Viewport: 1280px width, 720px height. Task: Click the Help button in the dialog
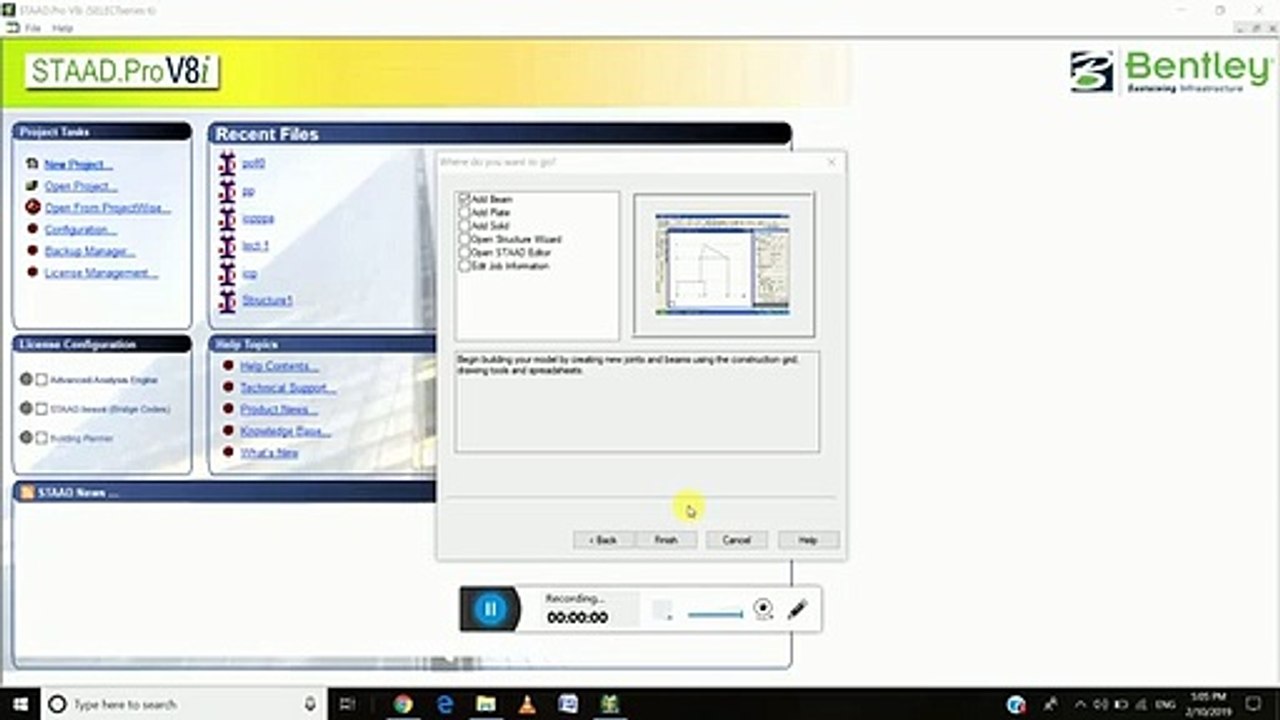808,540
